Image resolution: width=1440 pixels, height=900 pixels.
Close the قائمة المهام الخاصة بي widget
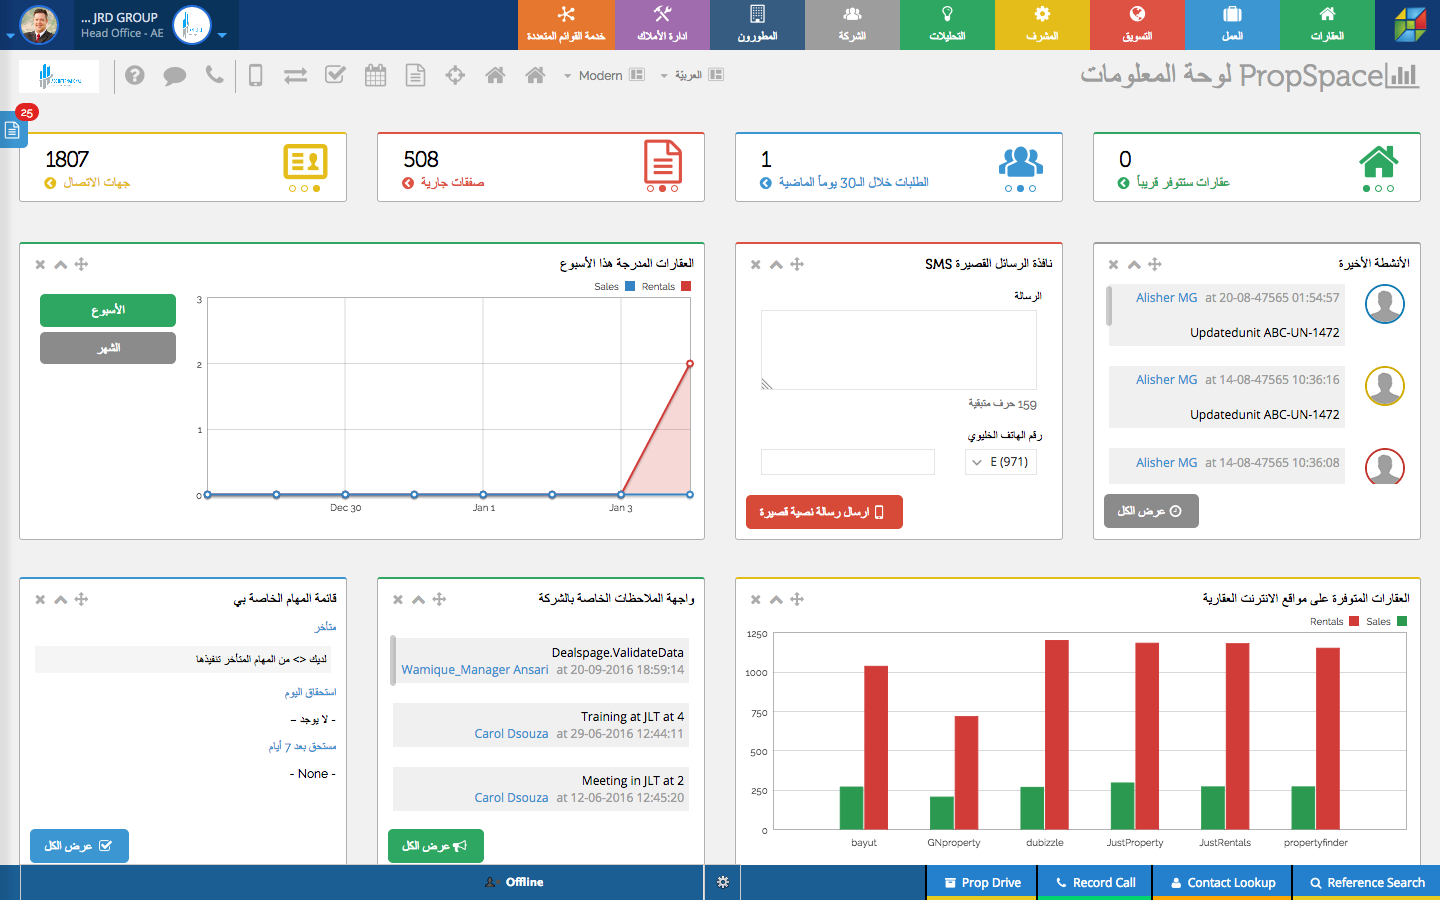40,600
